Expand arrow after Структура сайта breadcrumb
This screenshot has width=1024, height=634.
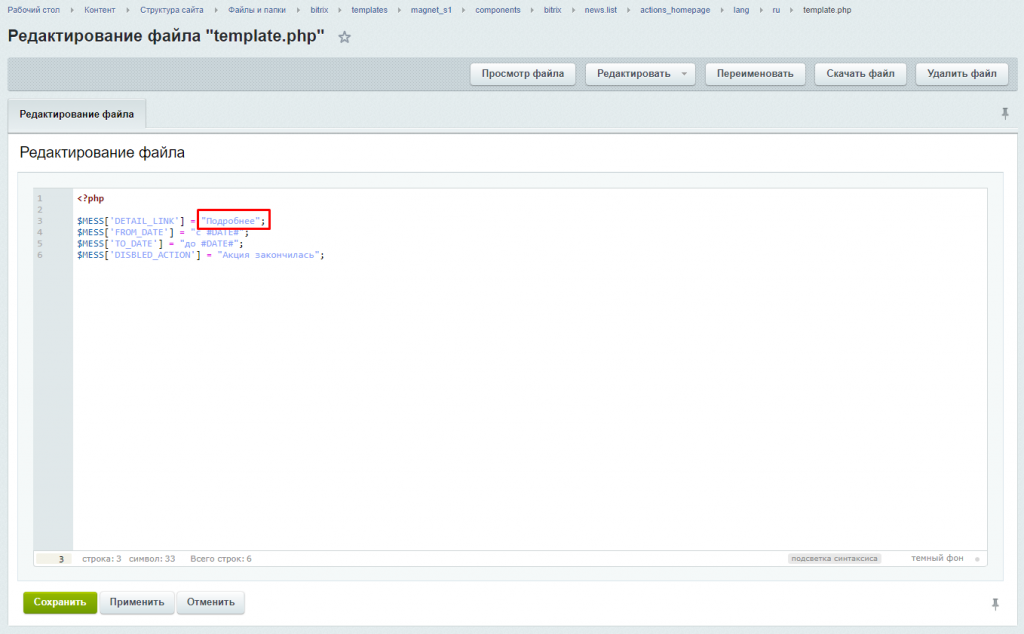pyautogui.click(x=216, y=10)
